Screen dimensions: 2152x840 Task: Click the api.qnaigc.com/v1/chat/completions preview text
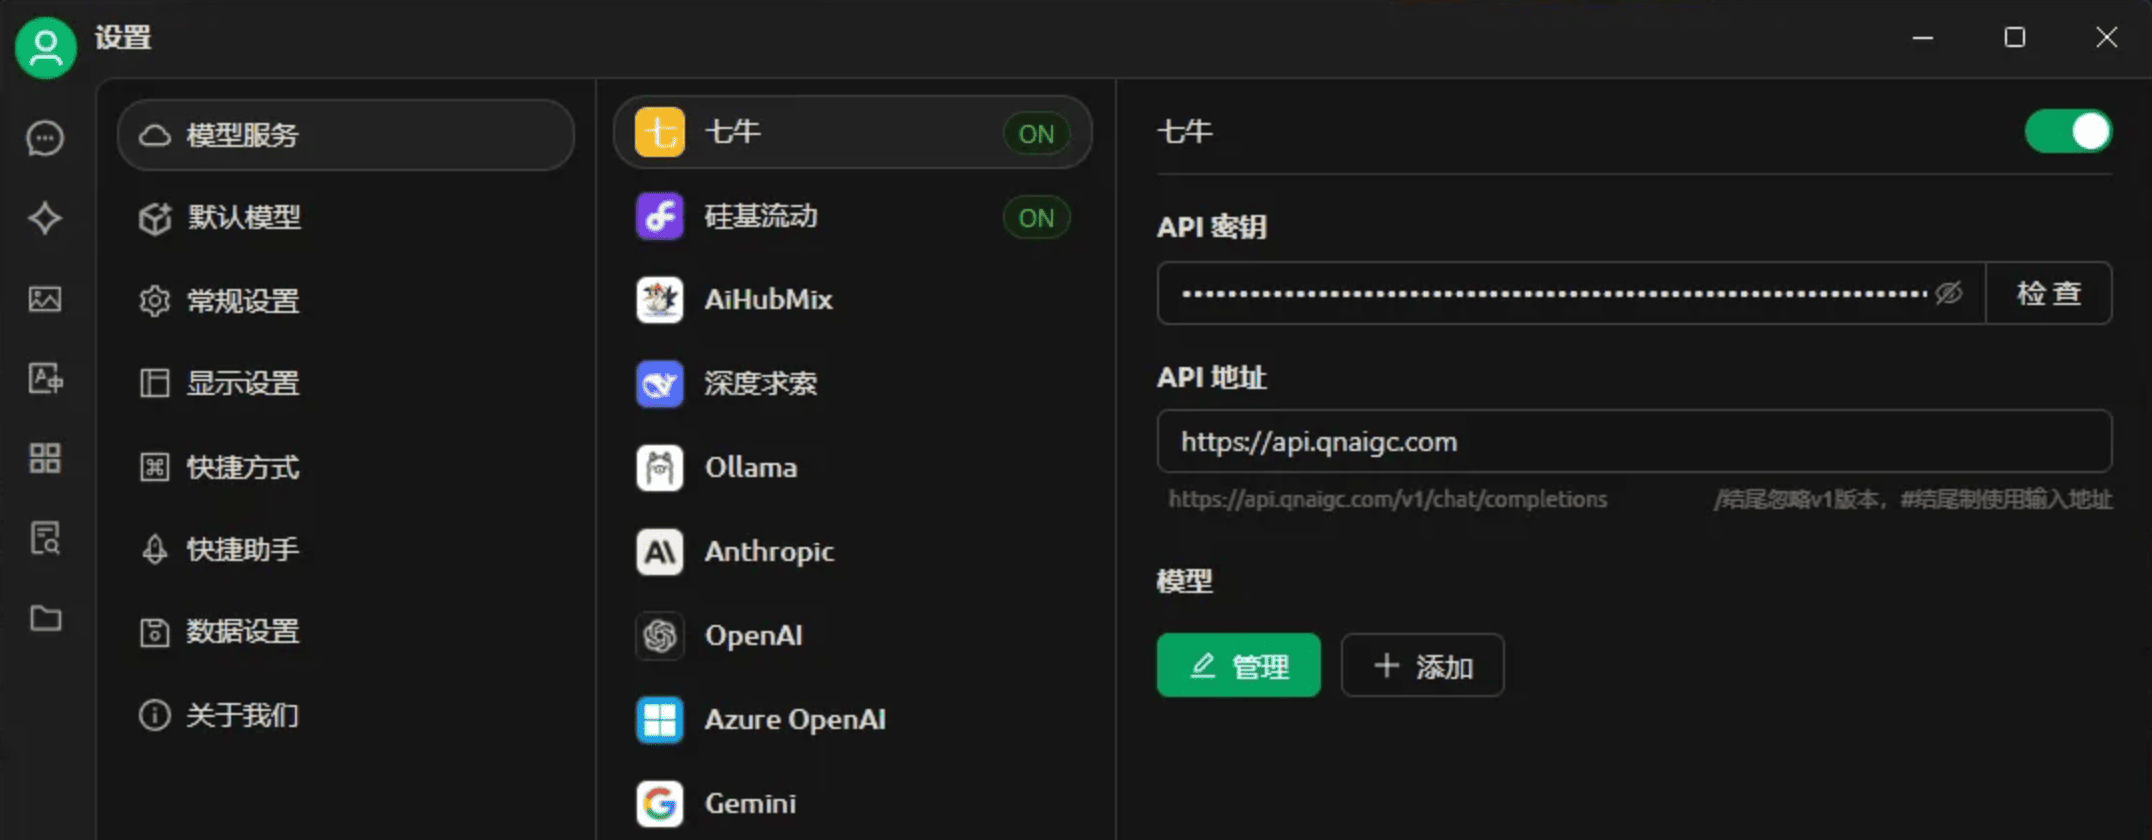(x=1388, y=499)
